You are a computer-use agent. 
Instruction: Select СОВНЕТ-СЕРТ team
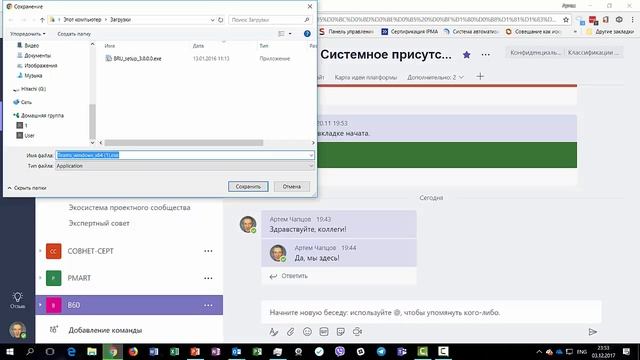129,251
